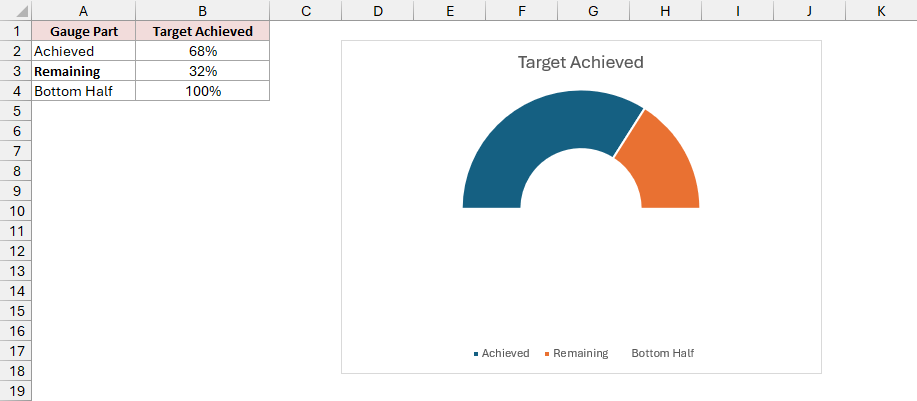Select the chart title 'Target Achieved'
Image resolution: width=917 pixels, height=401 pixels.
click(x=581, y=62)
